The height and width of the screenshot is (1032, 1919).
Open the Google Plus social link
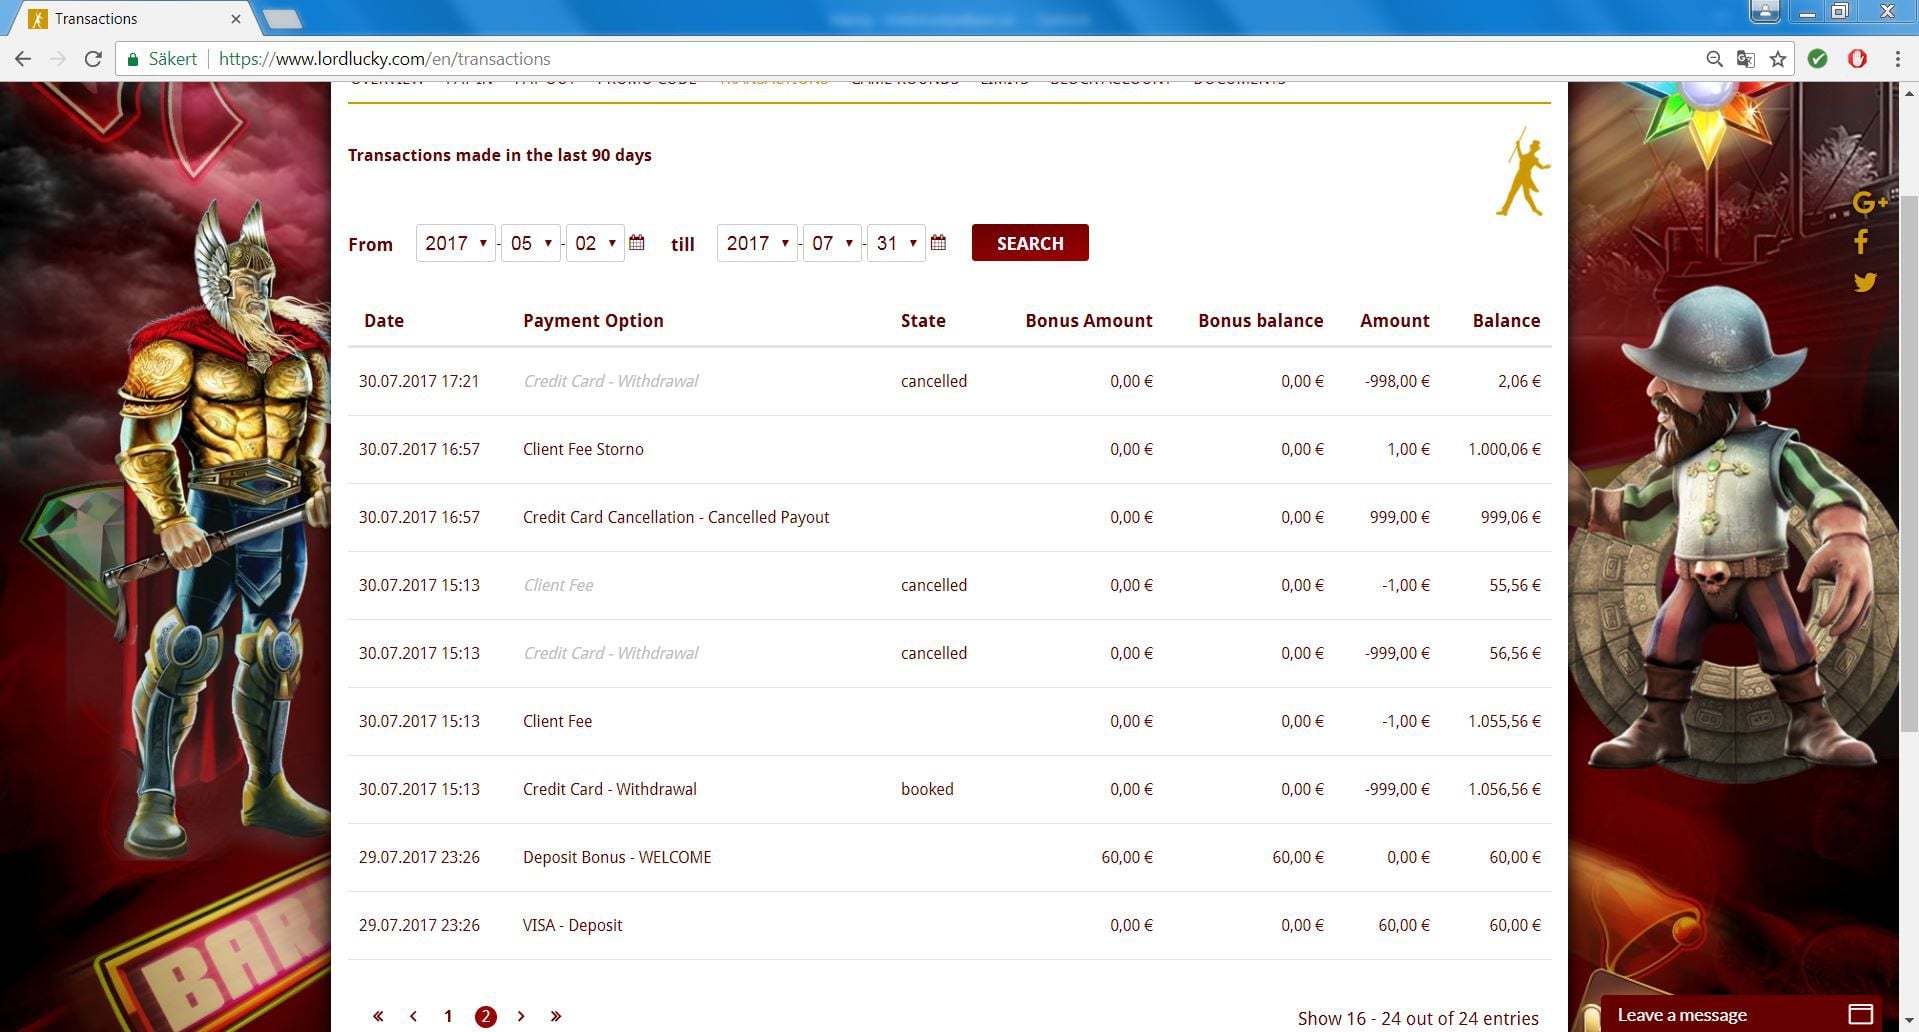click(1869, 202)
